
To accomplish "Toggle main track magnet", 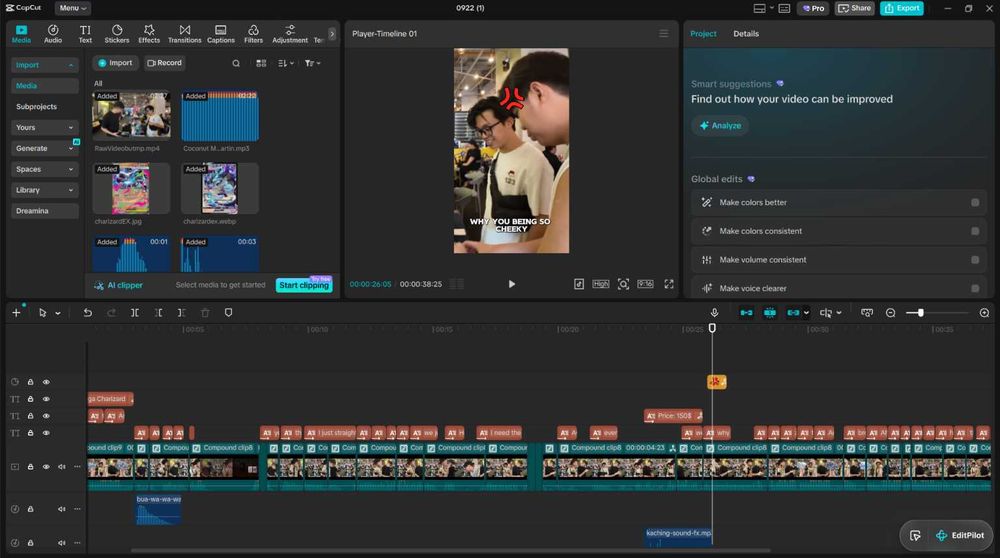I will [x=746, y=312].
